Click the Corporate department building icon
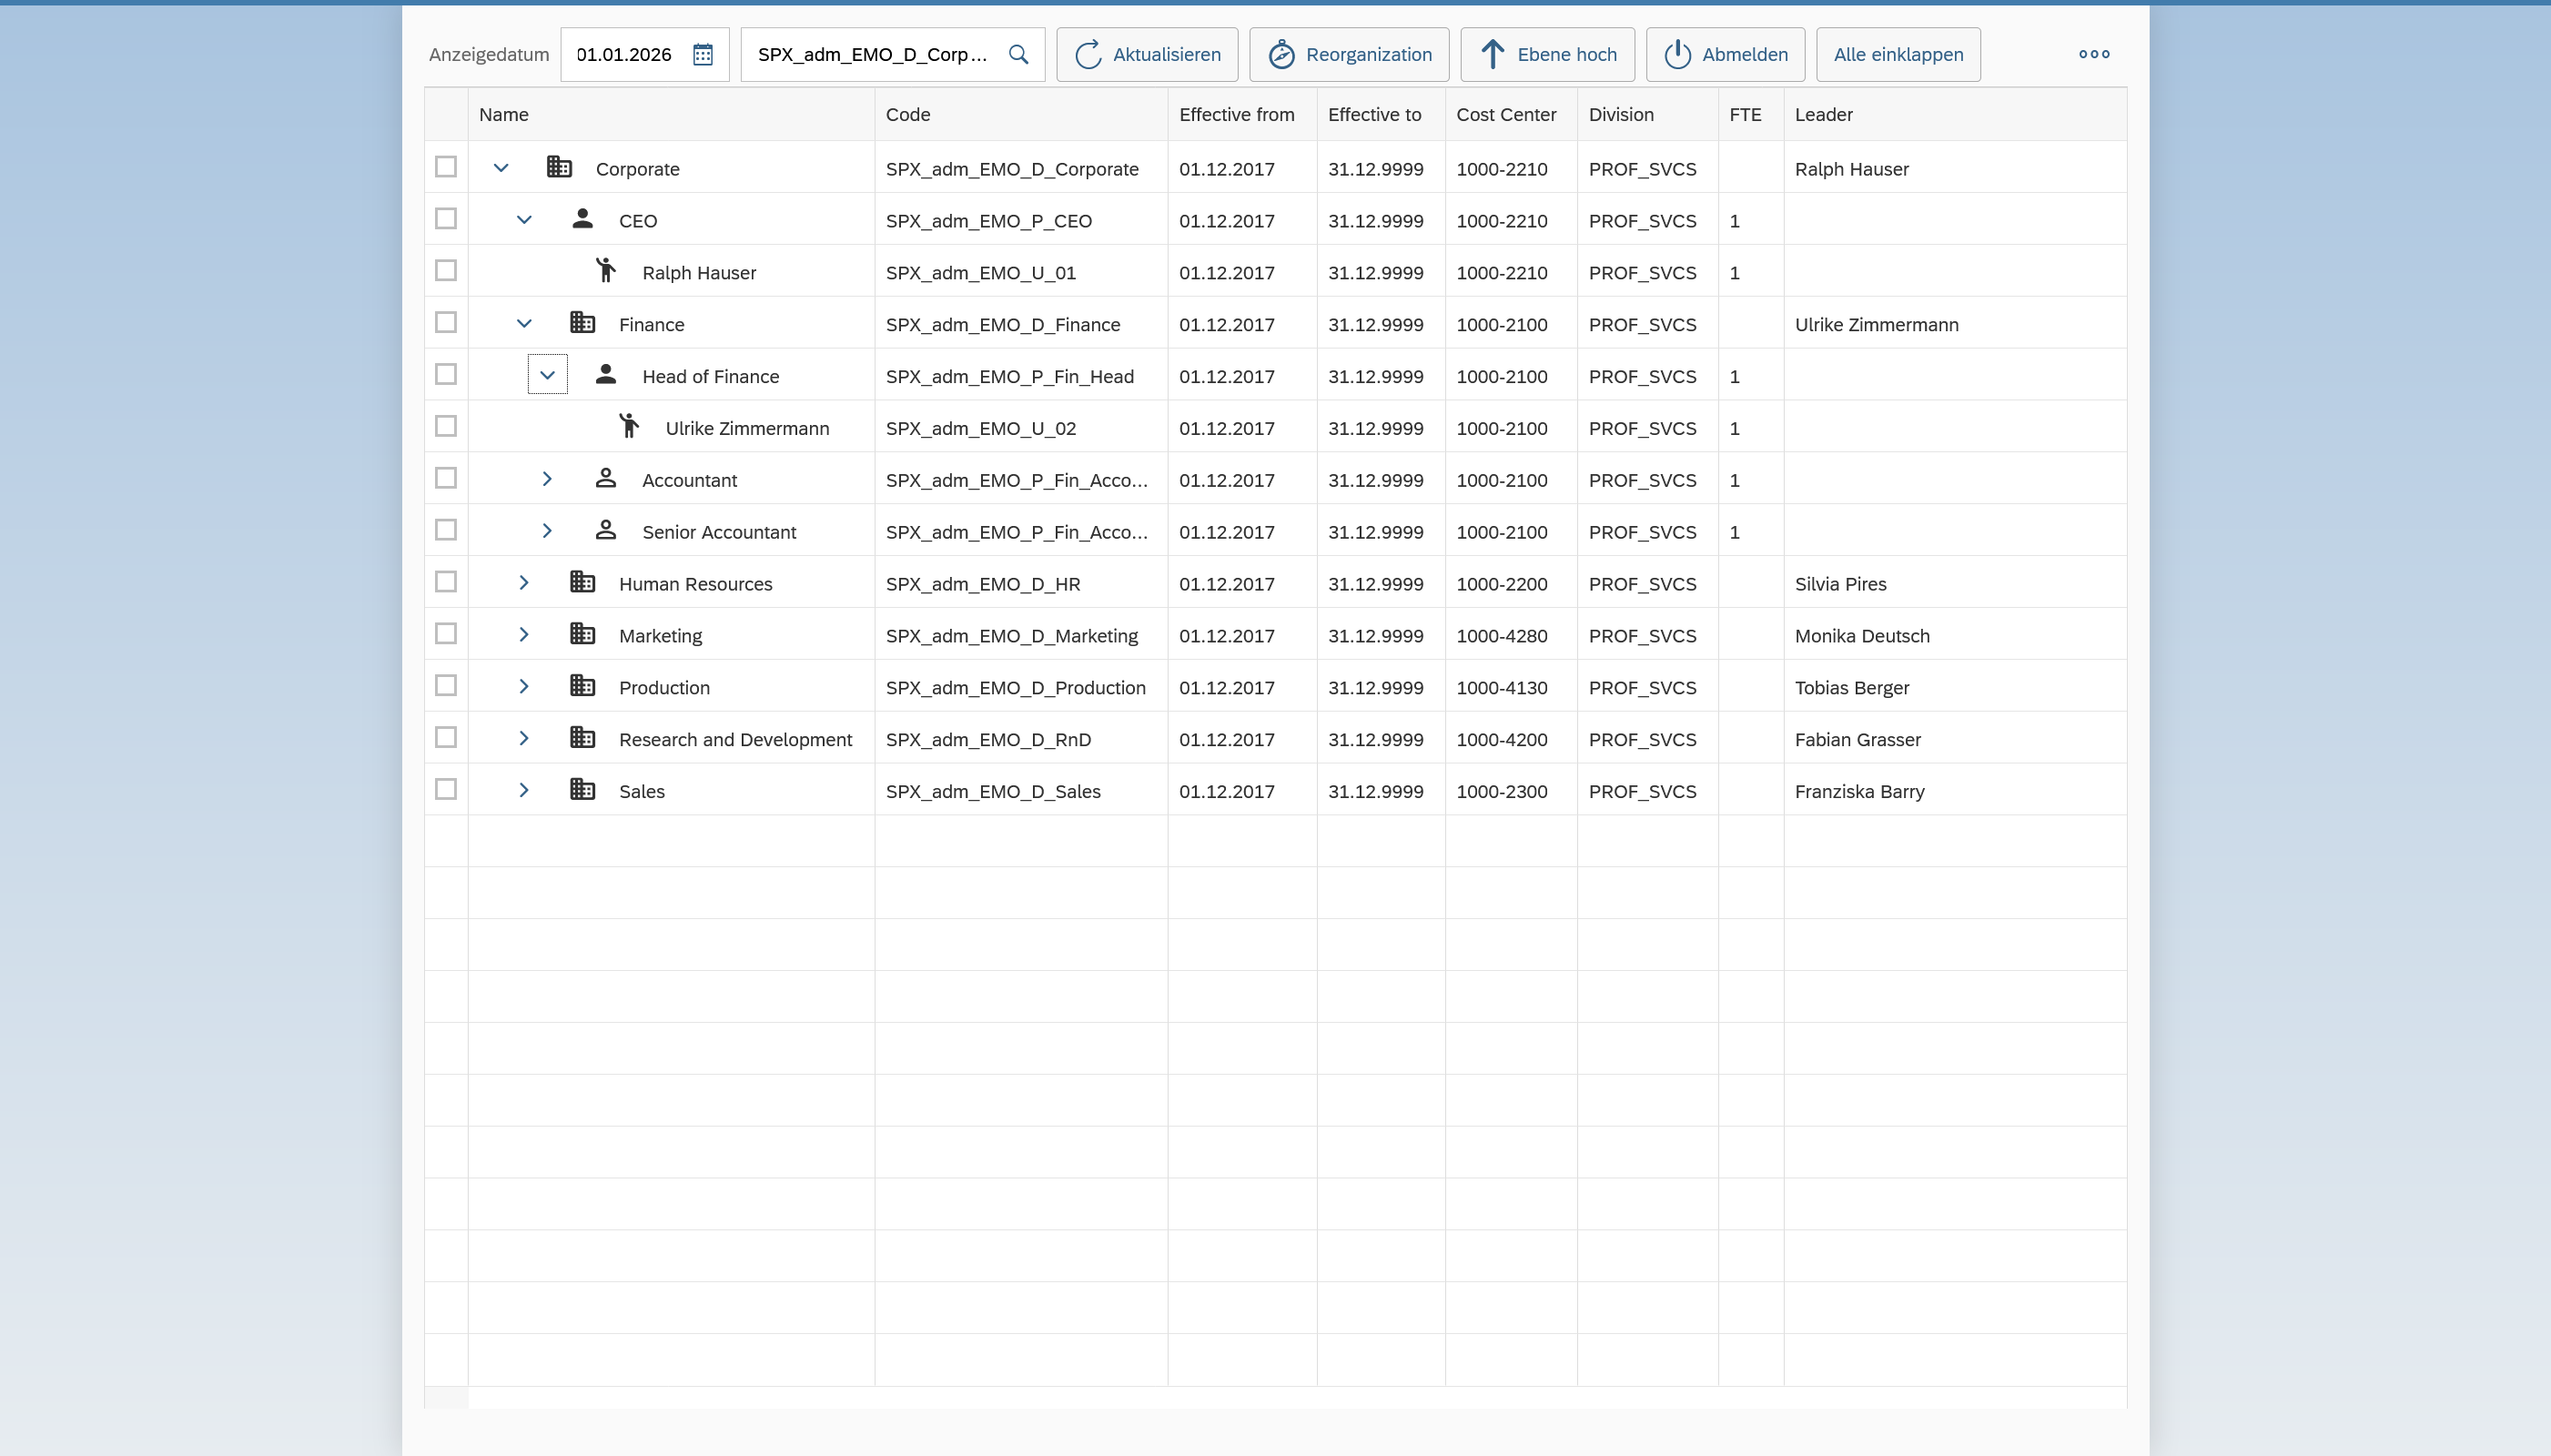The image size is (2551, 1456). coord(559,167)
